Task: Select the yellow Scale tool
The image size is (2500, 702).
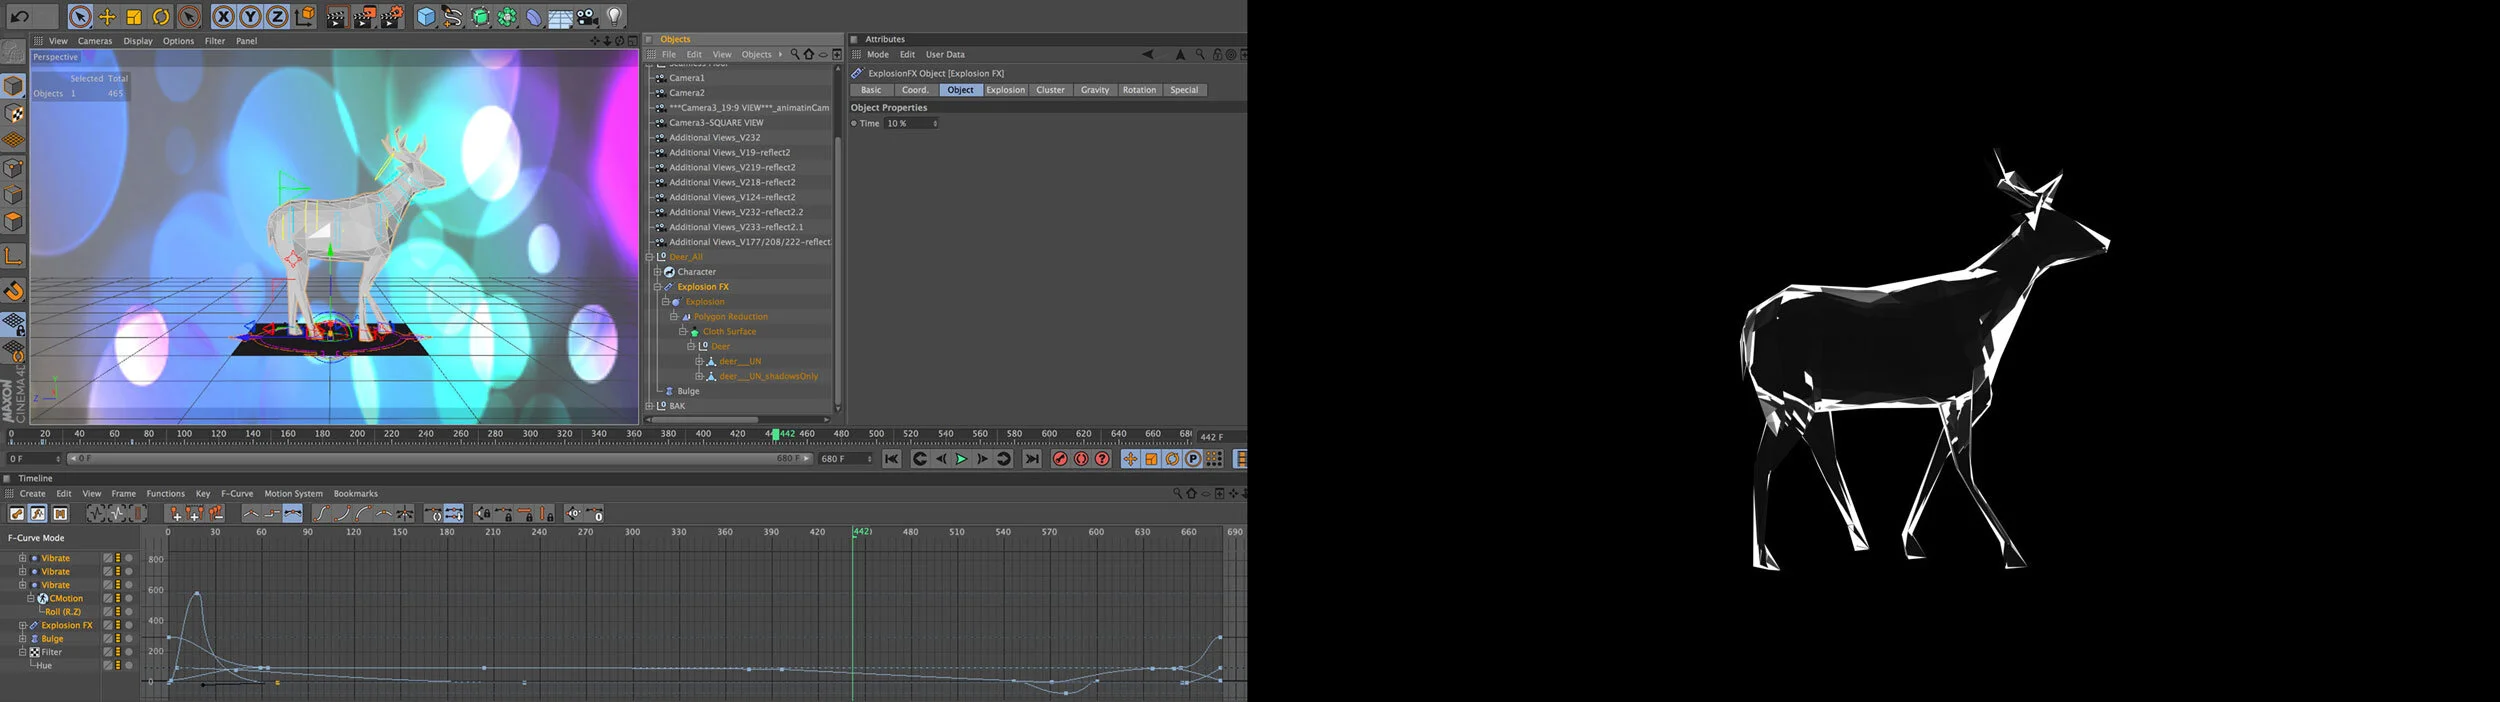Action: click(134, 16)
